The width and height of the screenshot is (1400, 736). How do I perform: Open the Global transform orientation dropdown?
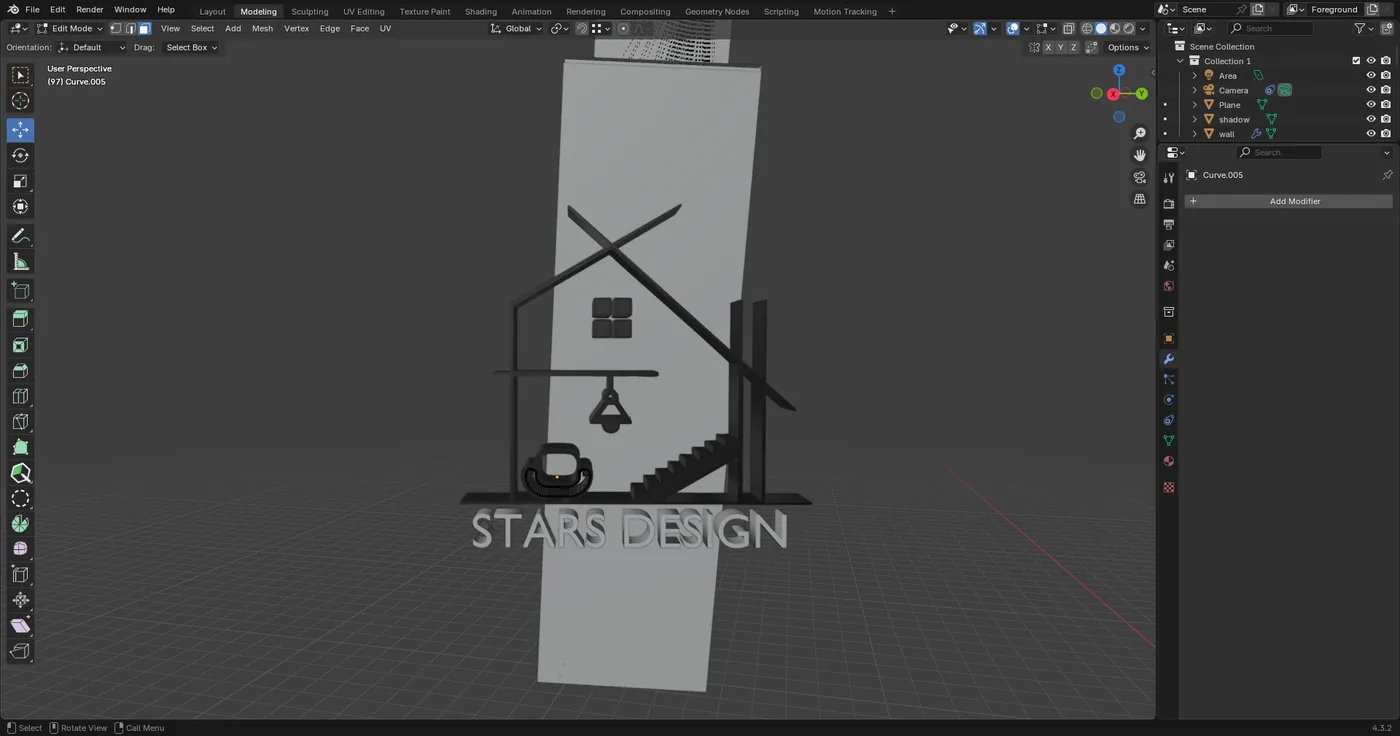pyautogui.click(x=516, y=28)
